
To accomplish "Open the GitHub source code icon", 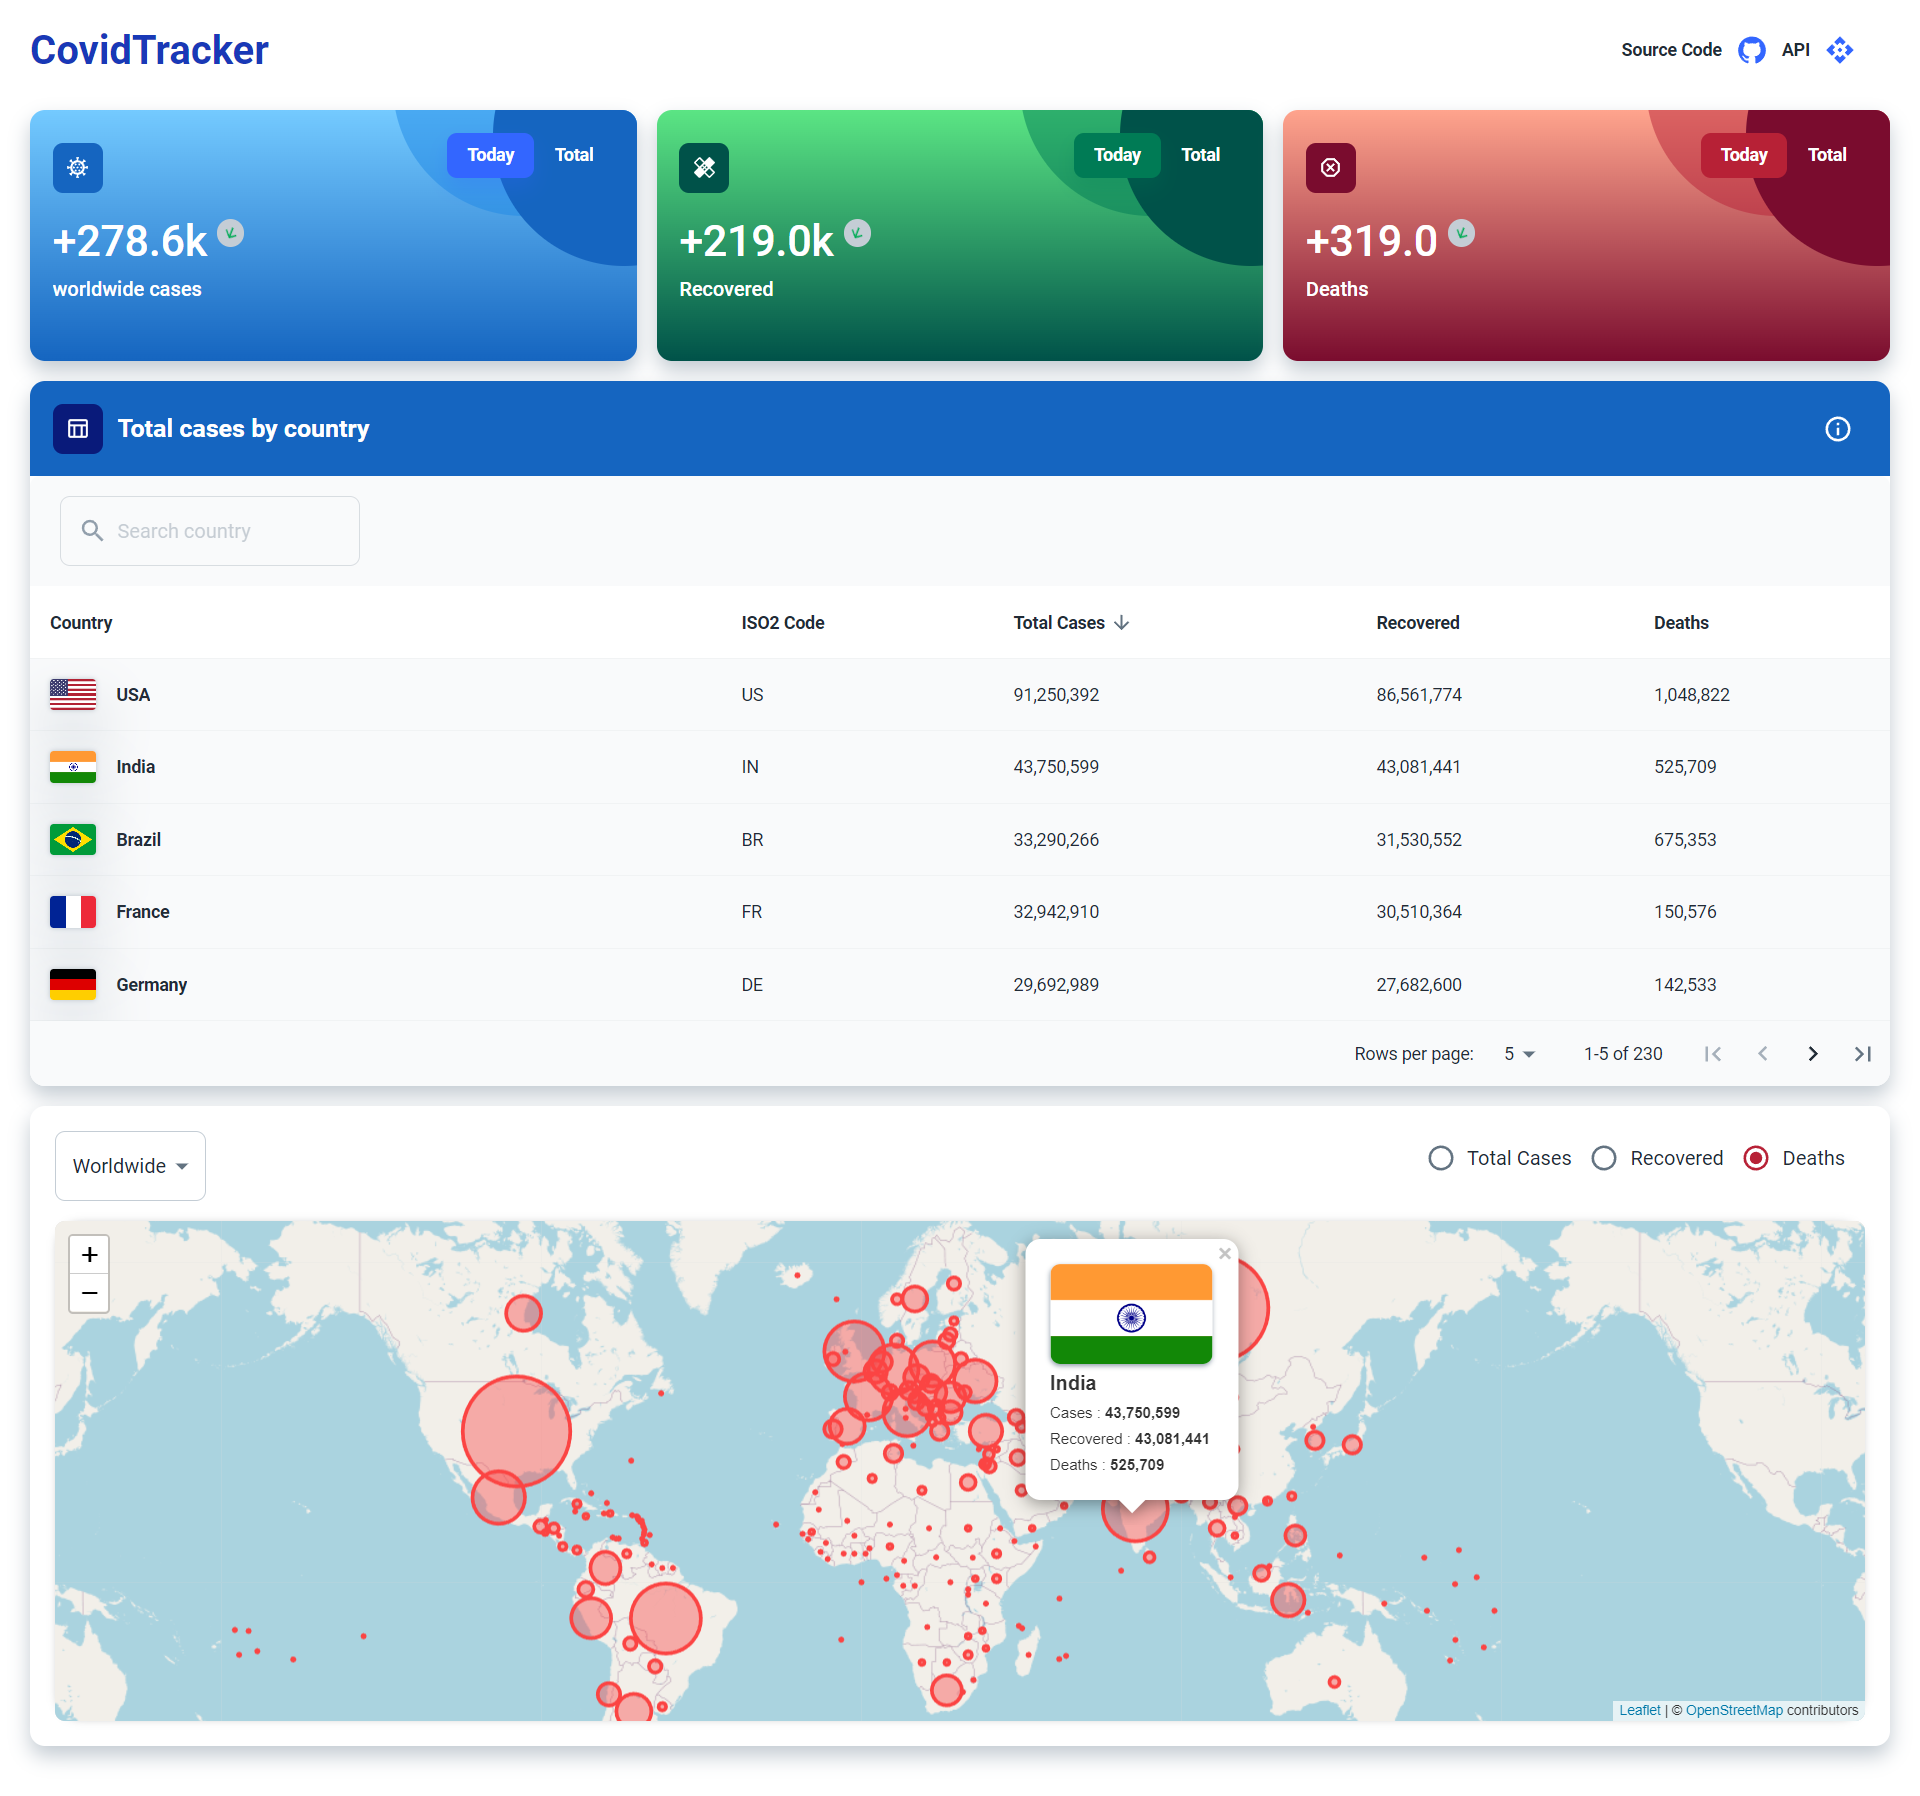I will [x=1751, y=50].
